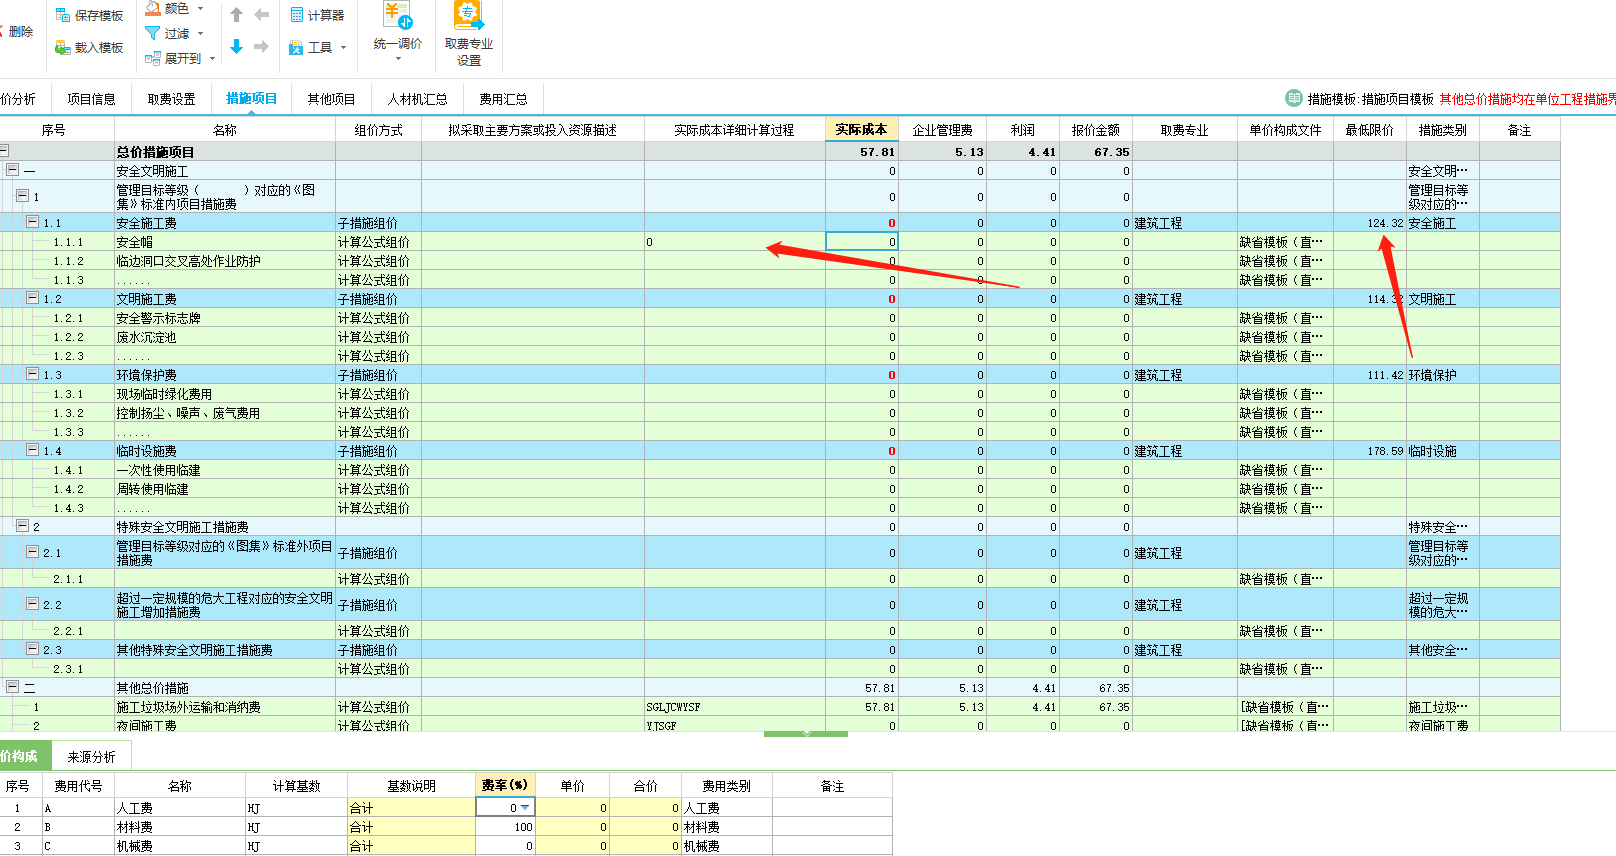Switch to the 项目信息 tab
The width and height of the screenshot is (1616, 856).
[x=91, y=99]
